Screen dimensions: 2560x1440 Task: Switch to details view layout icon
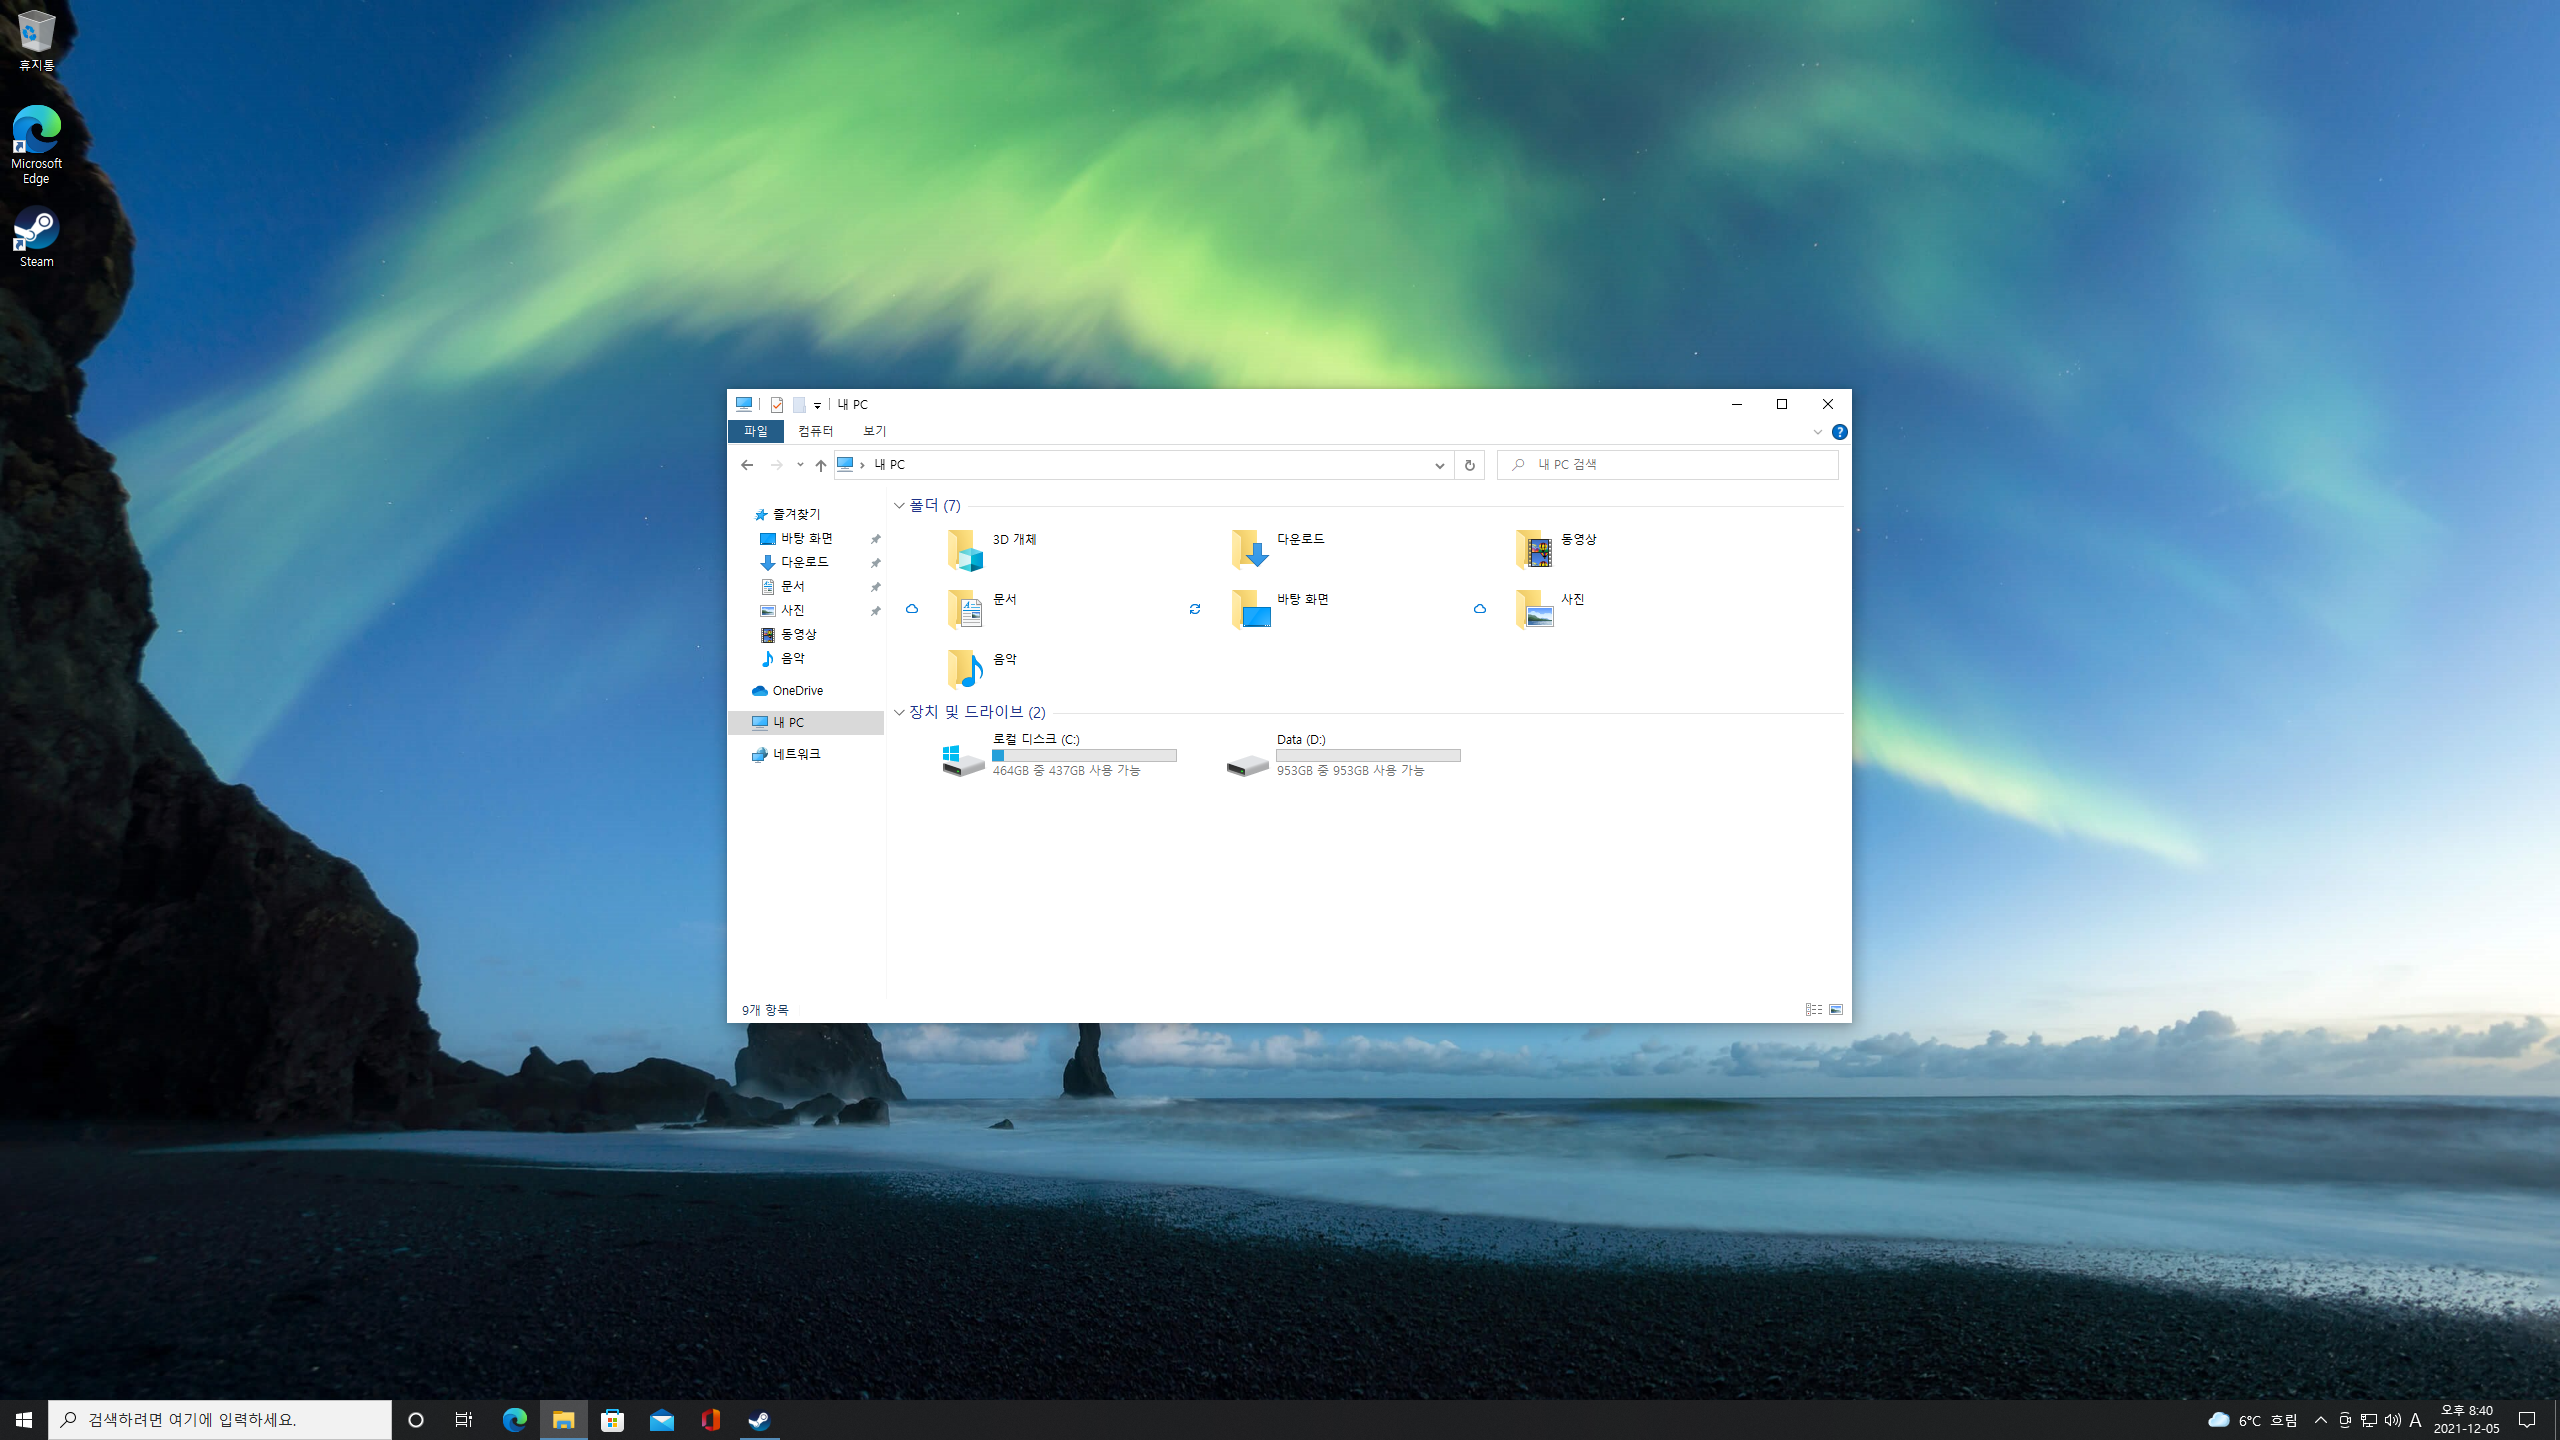coord(1813,1010)
